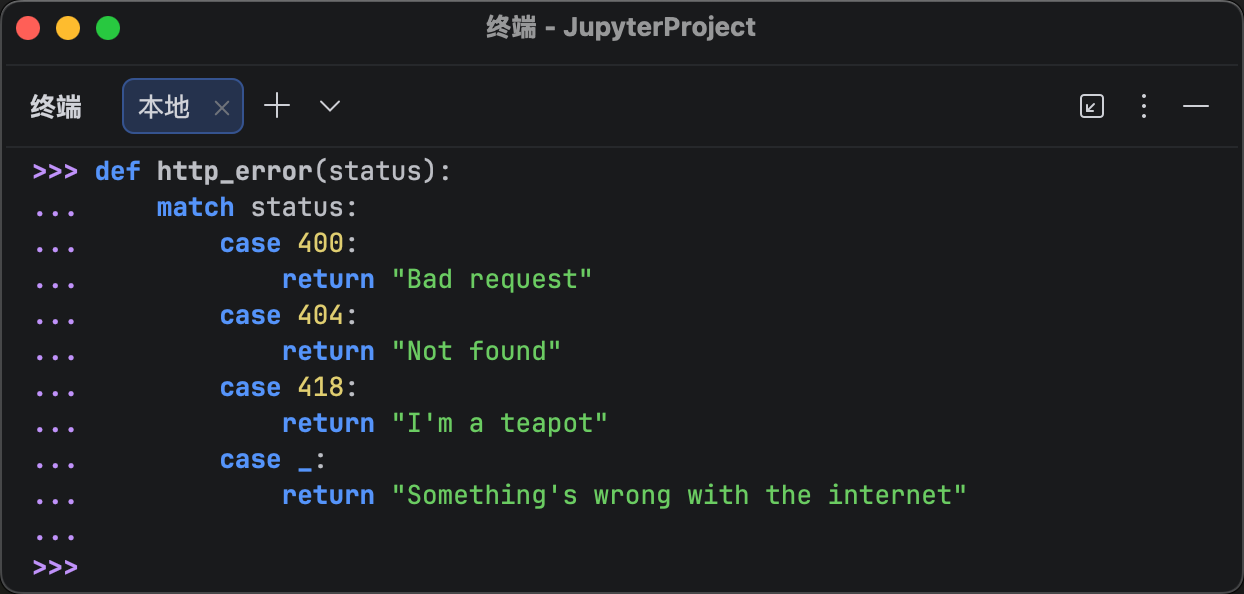Click the match keyword in the code
This screenshot has height=594, width=1244.
point(195,207)
